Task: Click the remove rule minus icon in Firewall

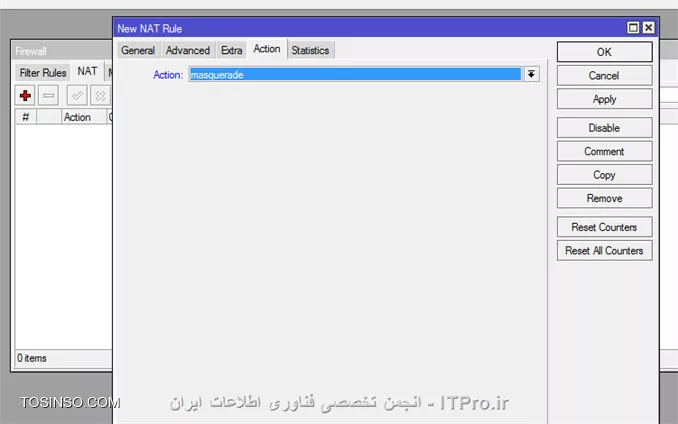Action: point(48,95)
